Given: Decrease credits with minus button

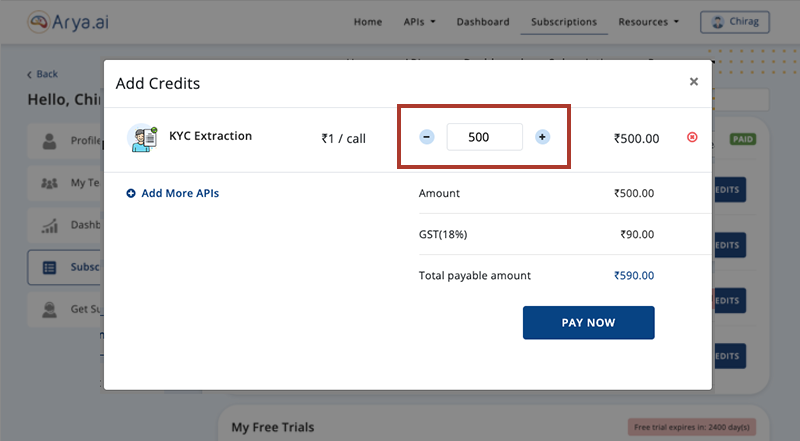Looking at the screenshot, I should pos(427,137).
